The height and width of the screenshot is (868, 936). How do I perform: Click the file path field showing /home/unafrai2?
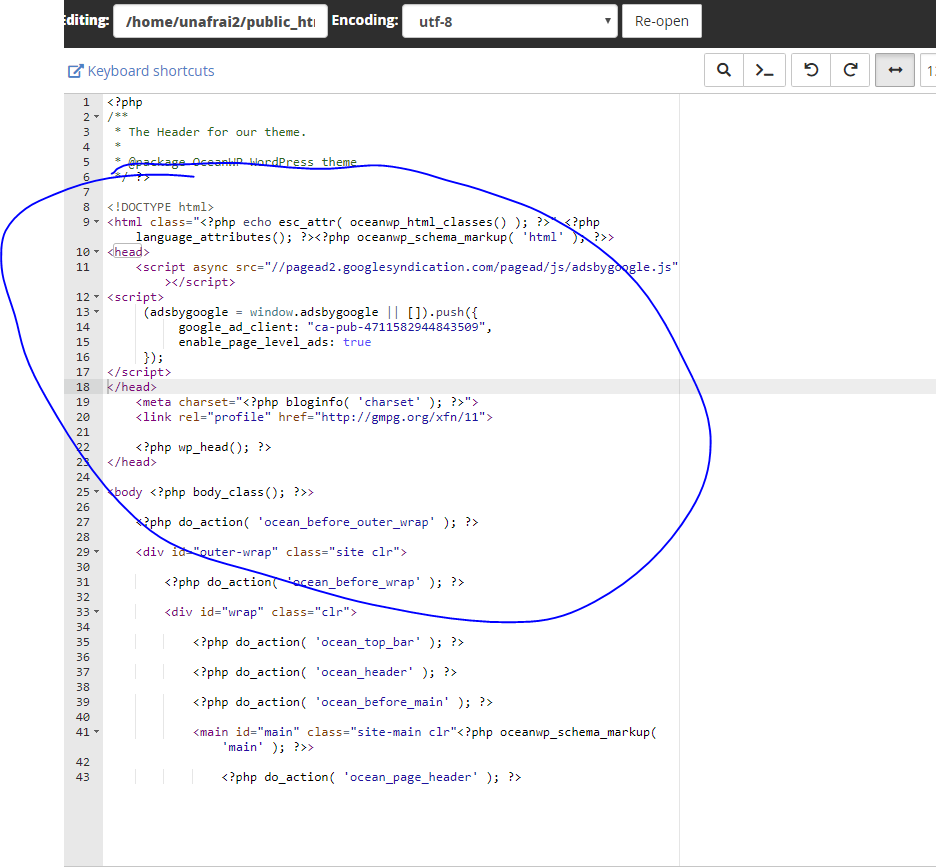click(220, 20)
